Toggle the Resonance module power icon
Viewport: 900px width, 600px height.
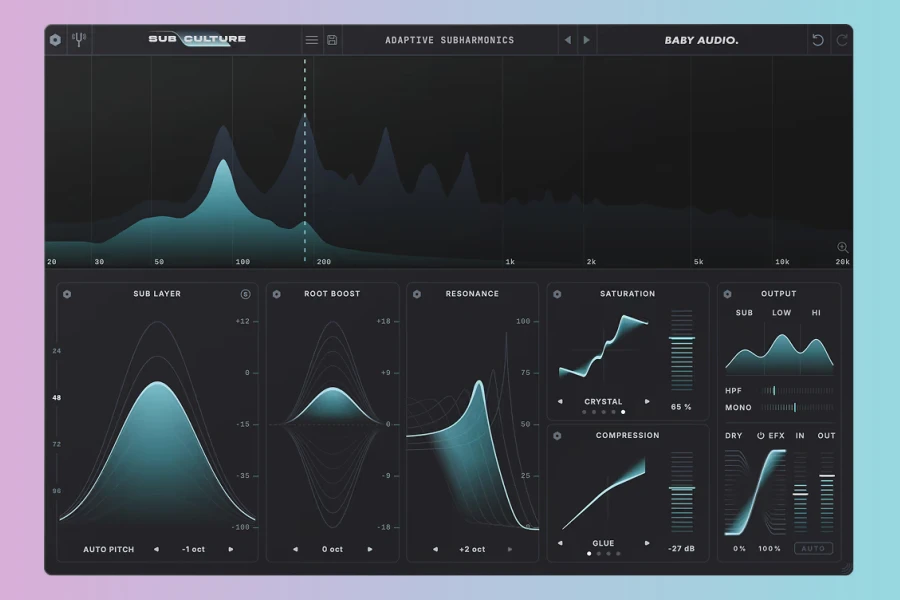tap(417, 294)
